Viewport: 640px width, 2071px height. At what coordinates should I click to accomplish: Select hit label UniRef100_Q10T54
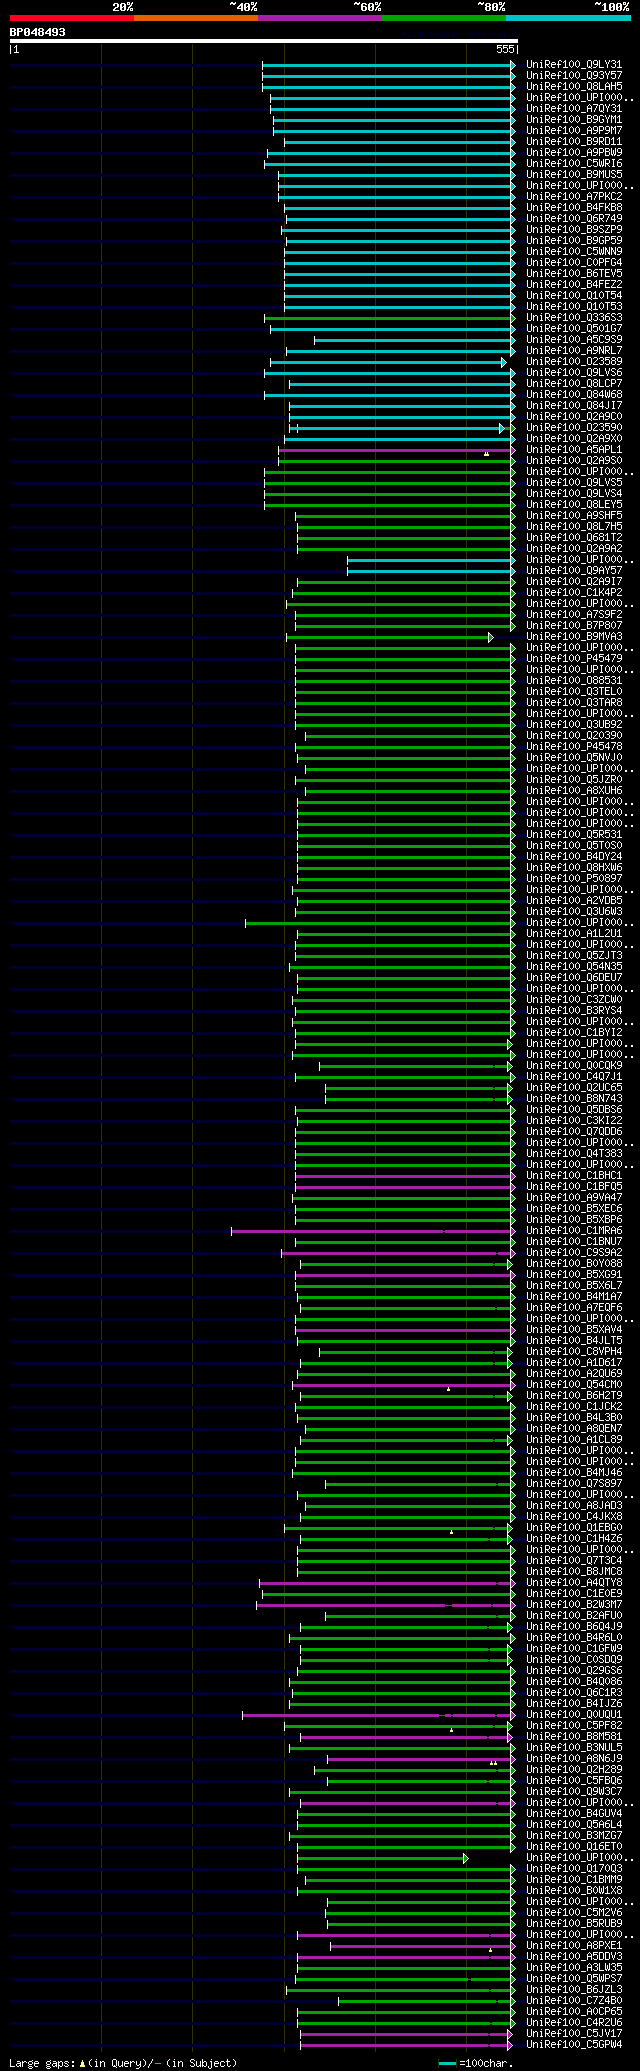click(x=576, y=296)
